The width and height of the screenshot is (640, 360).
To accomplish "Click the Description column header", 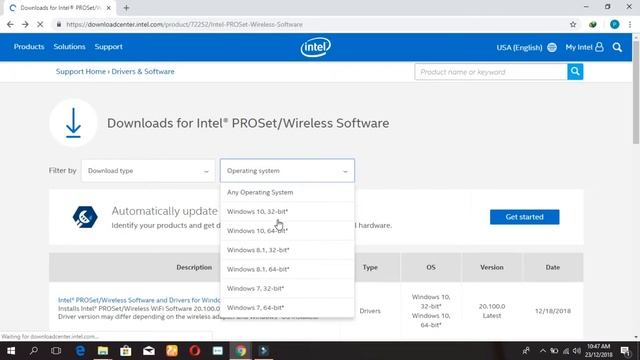I will 194,267.
